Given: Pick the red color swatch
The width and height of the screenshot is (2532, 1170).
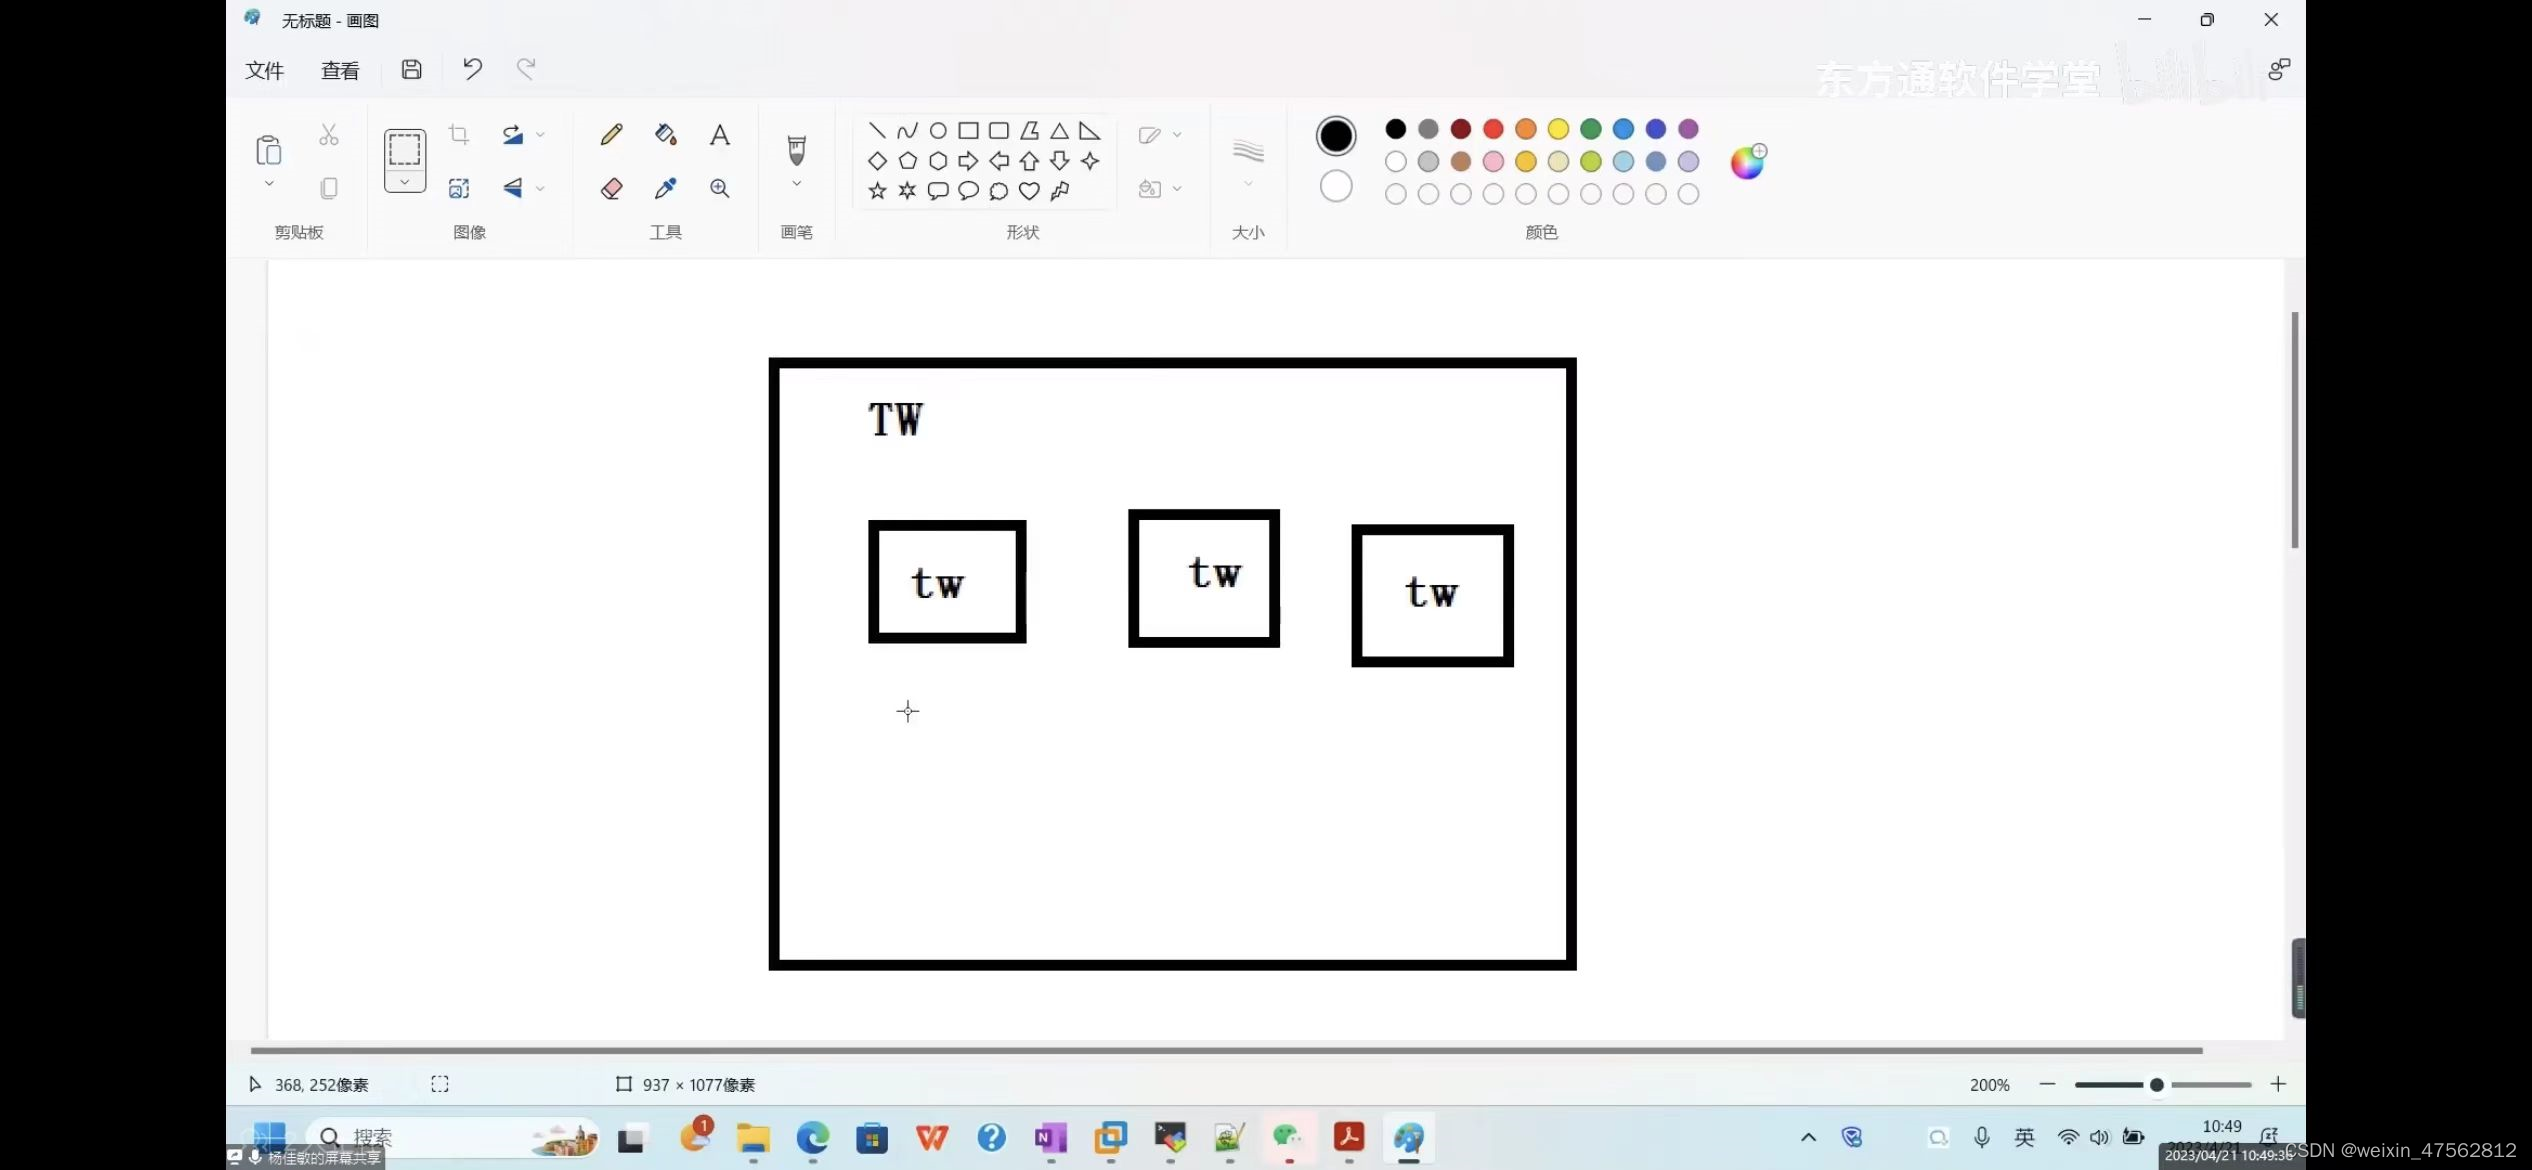Looking at the screenshot, I should [1492, 129].
